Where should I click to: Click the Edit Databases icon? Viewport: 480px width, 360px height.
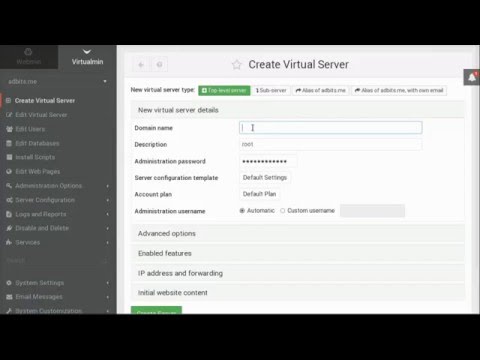[9, 143]
